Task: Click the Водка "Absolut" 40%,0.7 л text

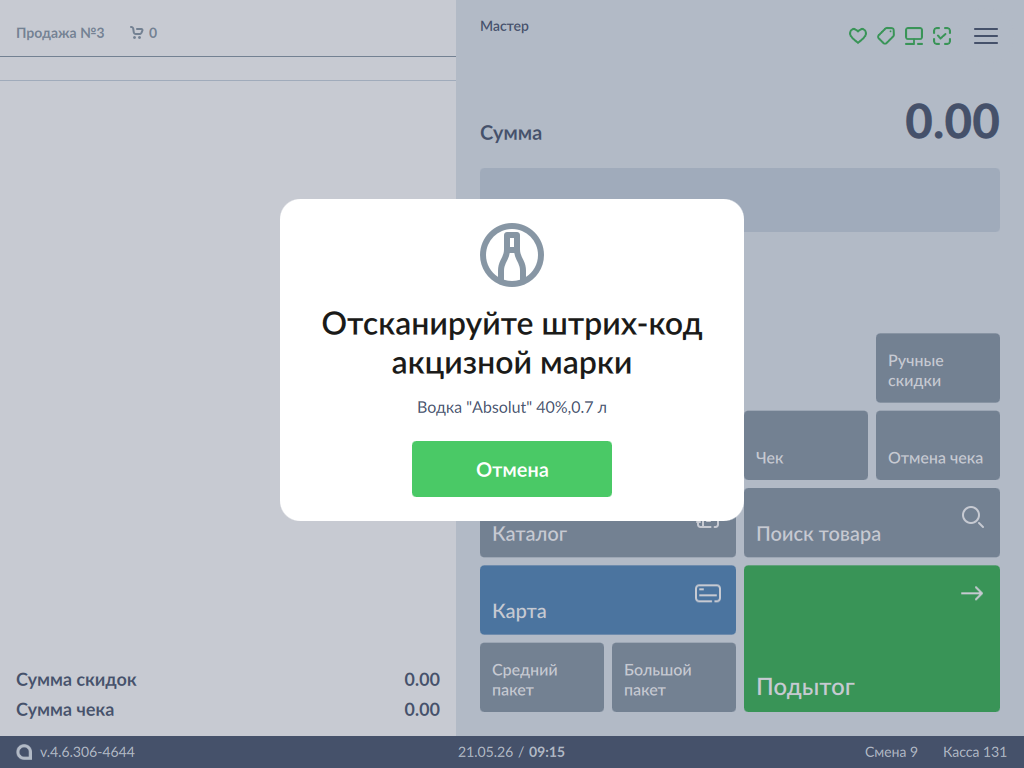Action: coord(512,408)
